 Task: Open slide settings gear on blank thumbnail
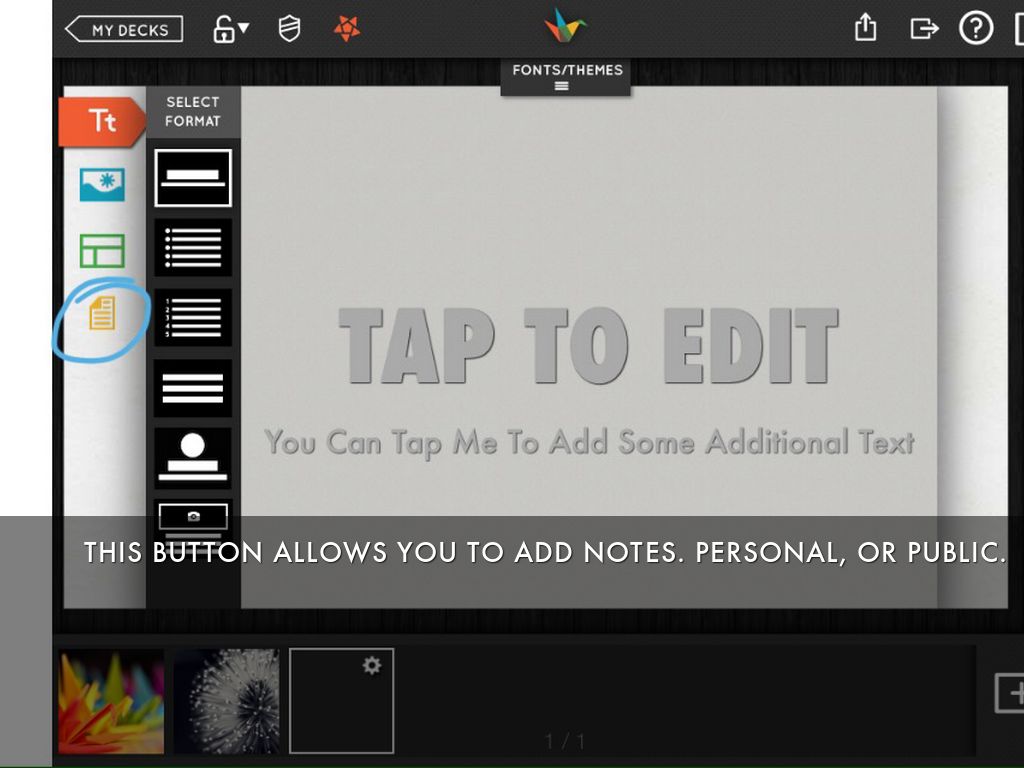pyautogui.click(x=372, y=665)
